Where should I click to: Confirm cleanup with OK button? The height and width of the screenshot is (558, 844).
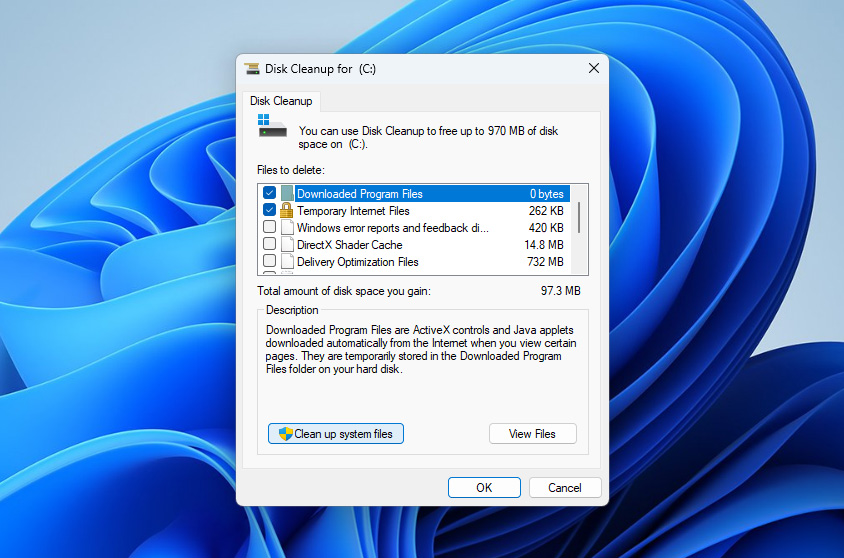(x=484, y=488)
